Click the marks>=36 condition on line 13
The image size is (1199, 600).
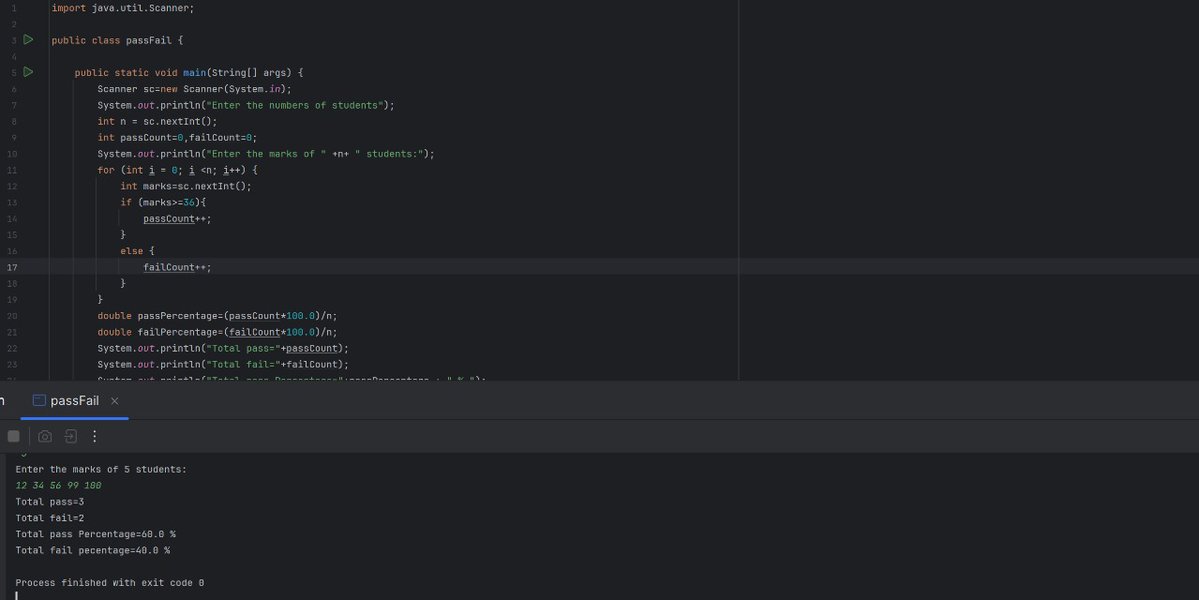pyautogui.click(x=171, y=202)
